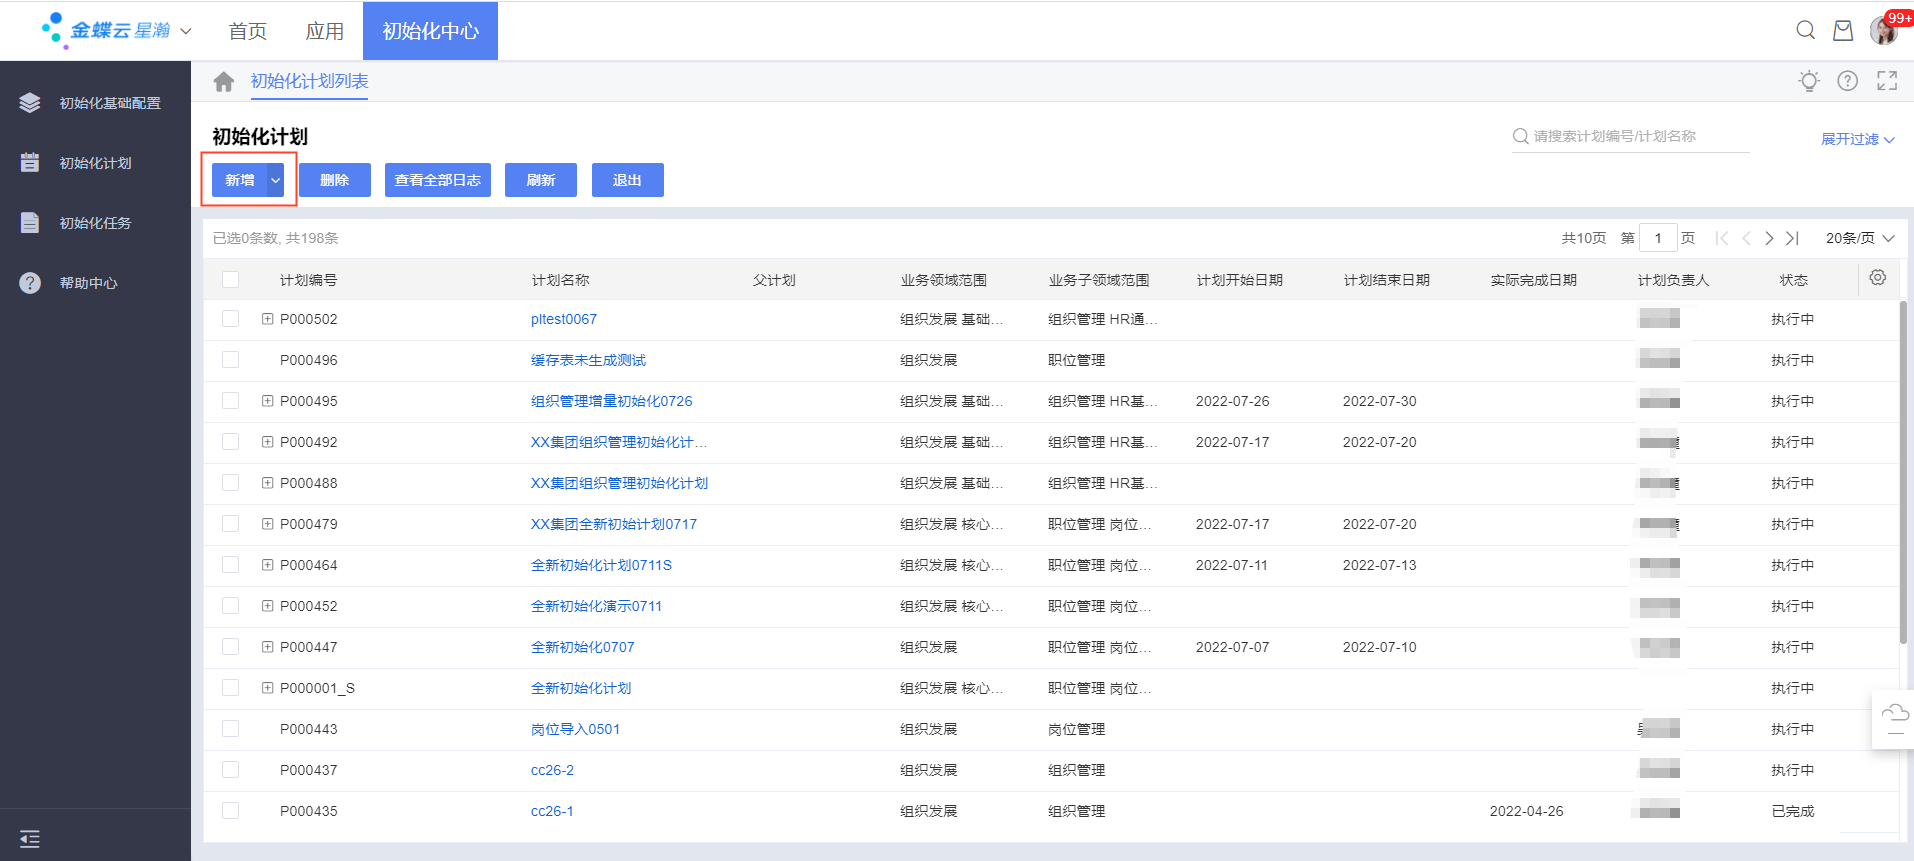Open 初始化任务 in the sidebar
This screenshot has width=1914, height=861.
(x=95, y=223)
